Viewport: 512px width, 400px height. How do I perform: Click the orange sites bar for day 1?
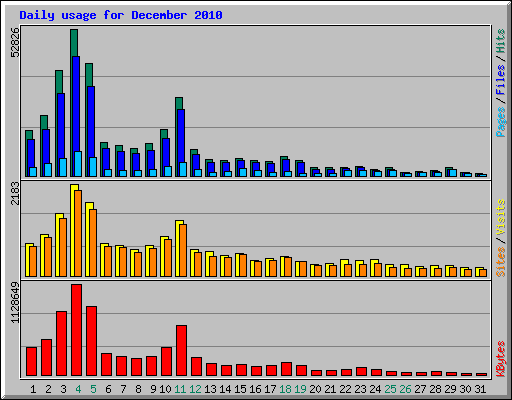(x=33, y=262)
